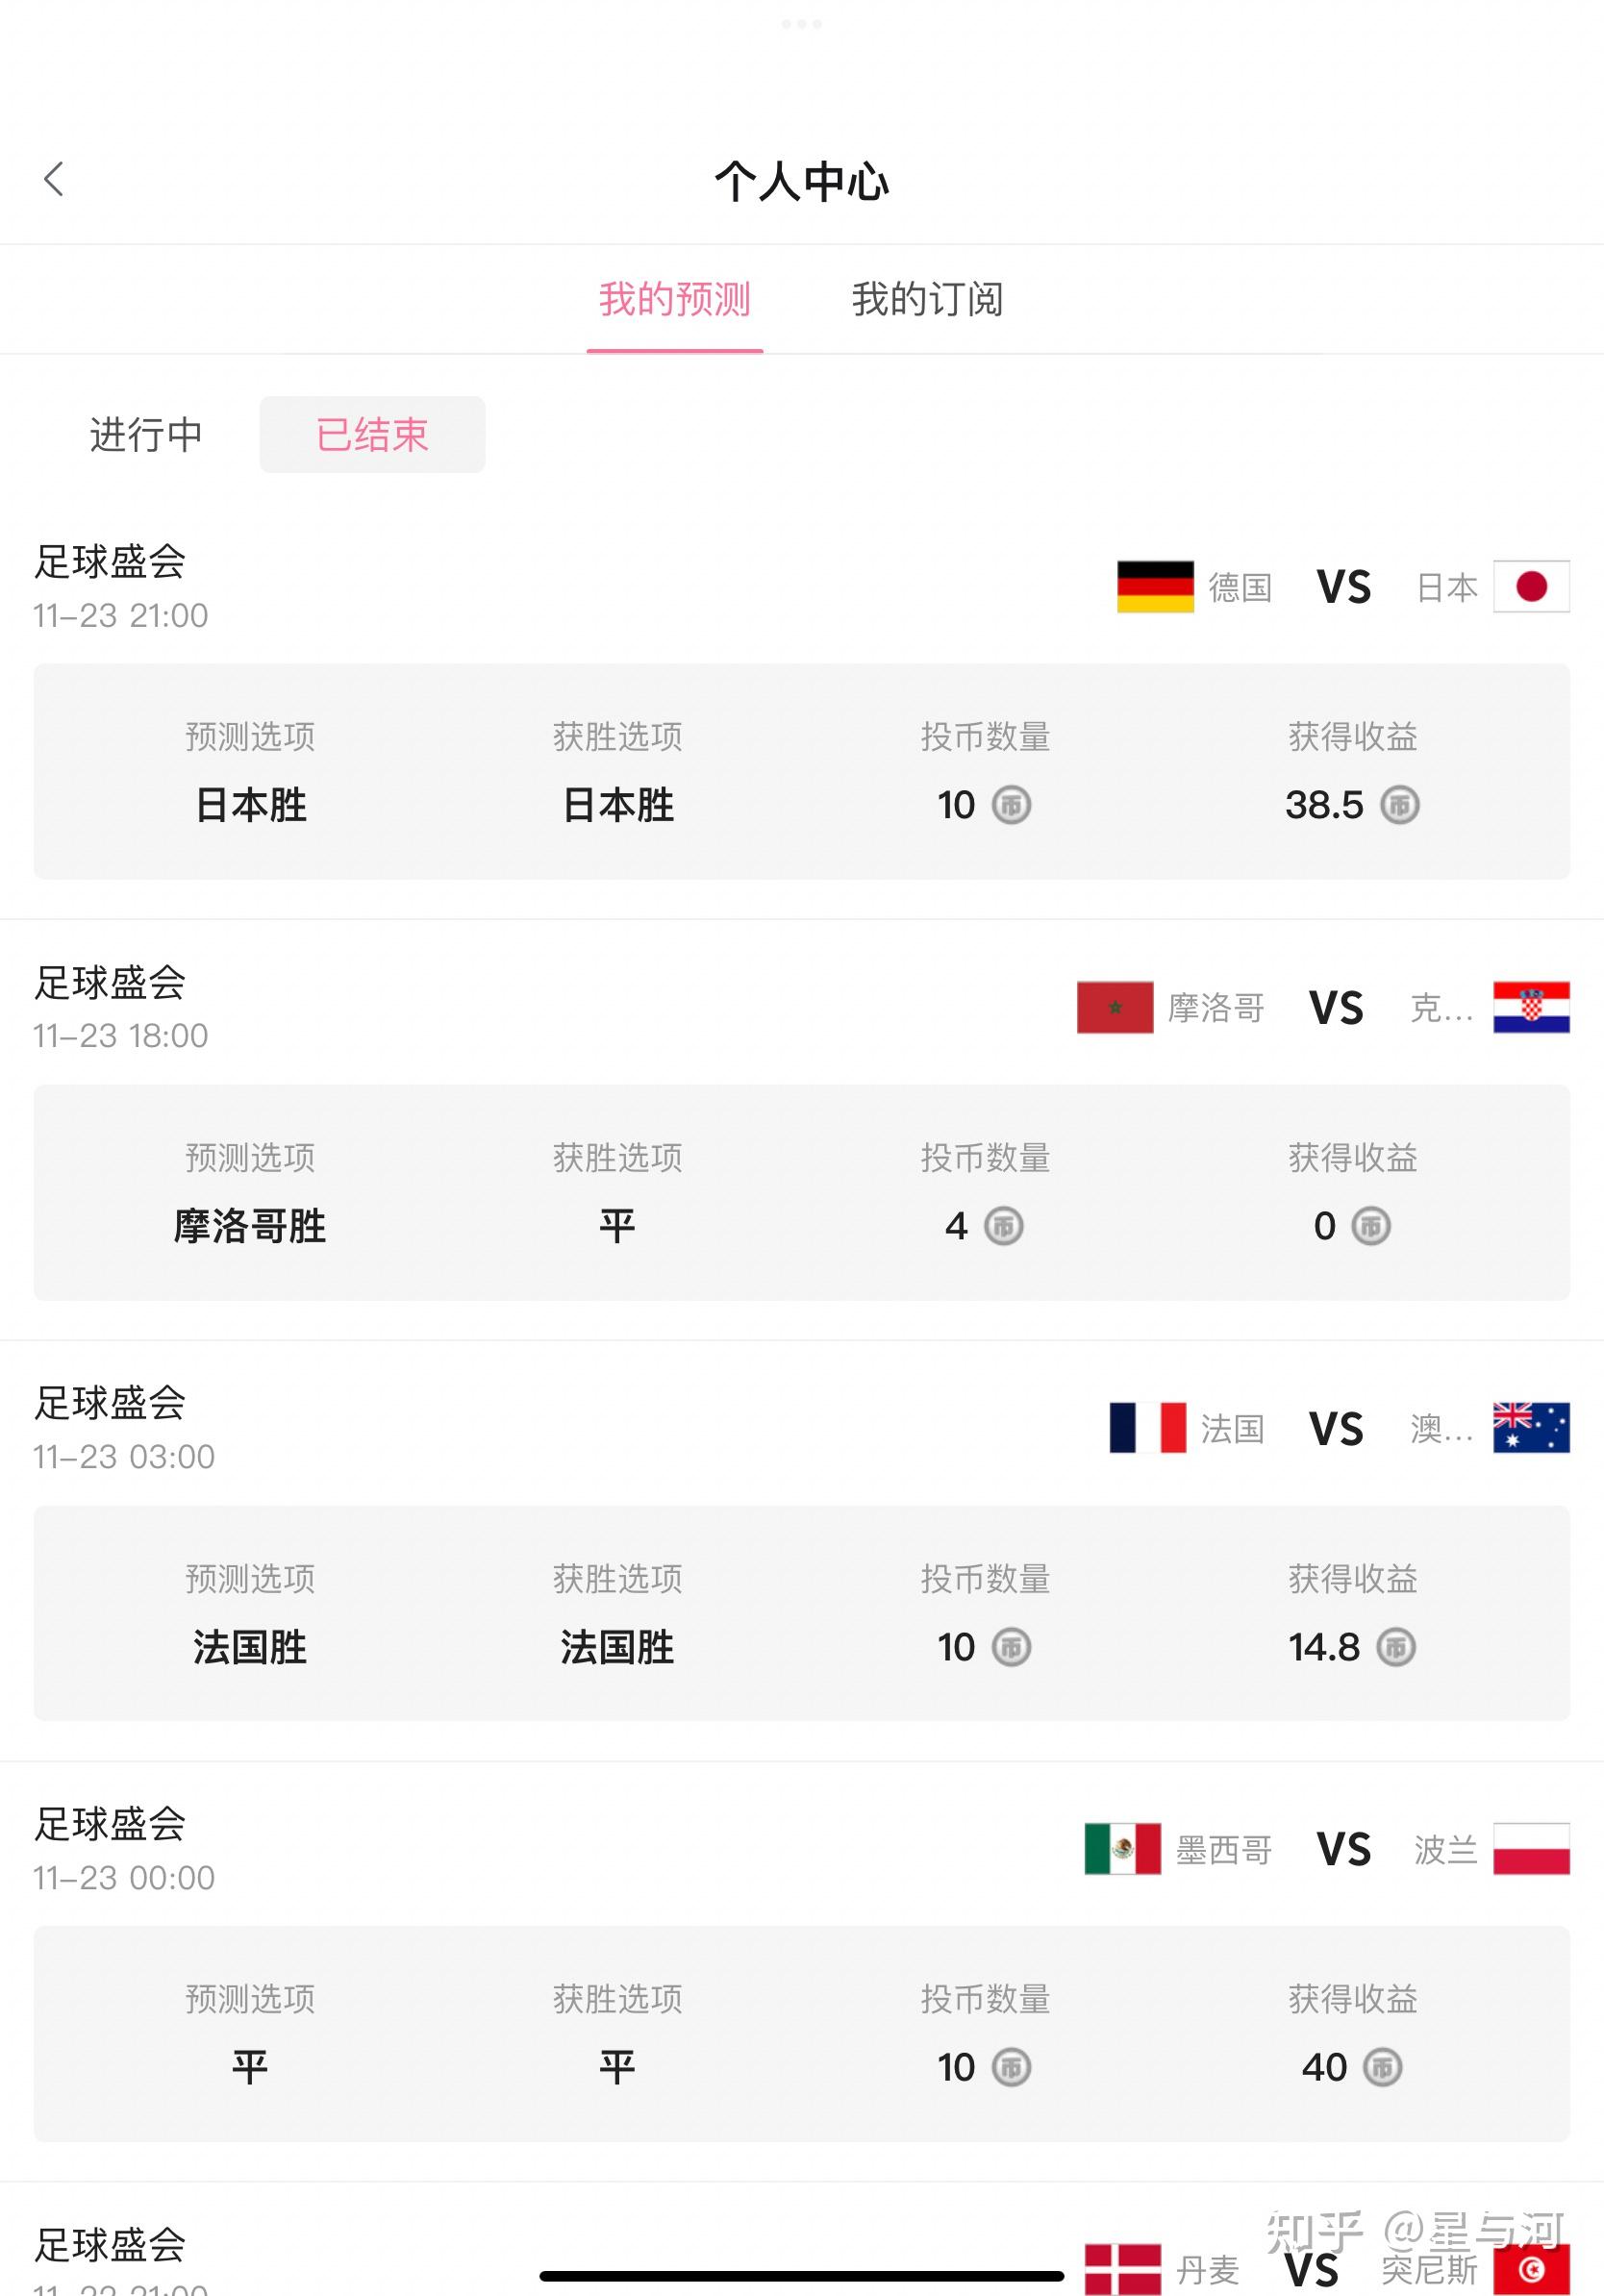Tap the 足球盛会 11-23 03:00 match title
This screenshot has height=2296, width=1604.
(110, 1404)
